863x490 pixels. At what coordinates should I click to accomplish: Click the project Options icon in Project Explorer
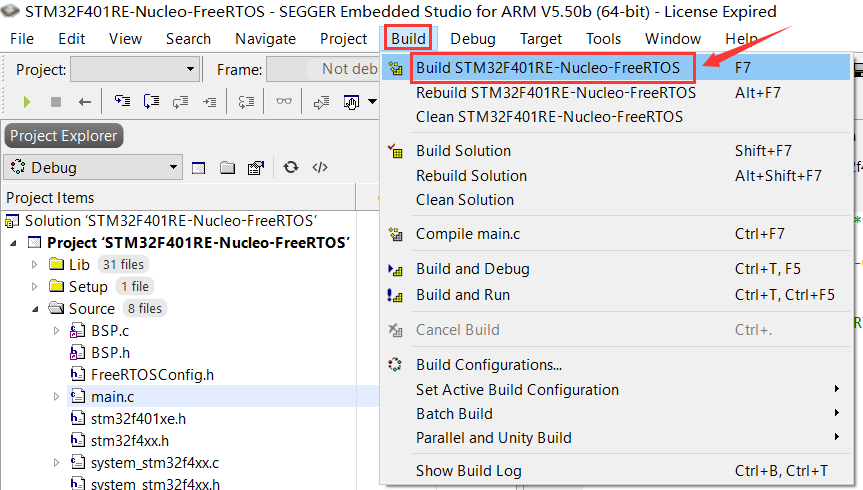[x=256, y=167]
